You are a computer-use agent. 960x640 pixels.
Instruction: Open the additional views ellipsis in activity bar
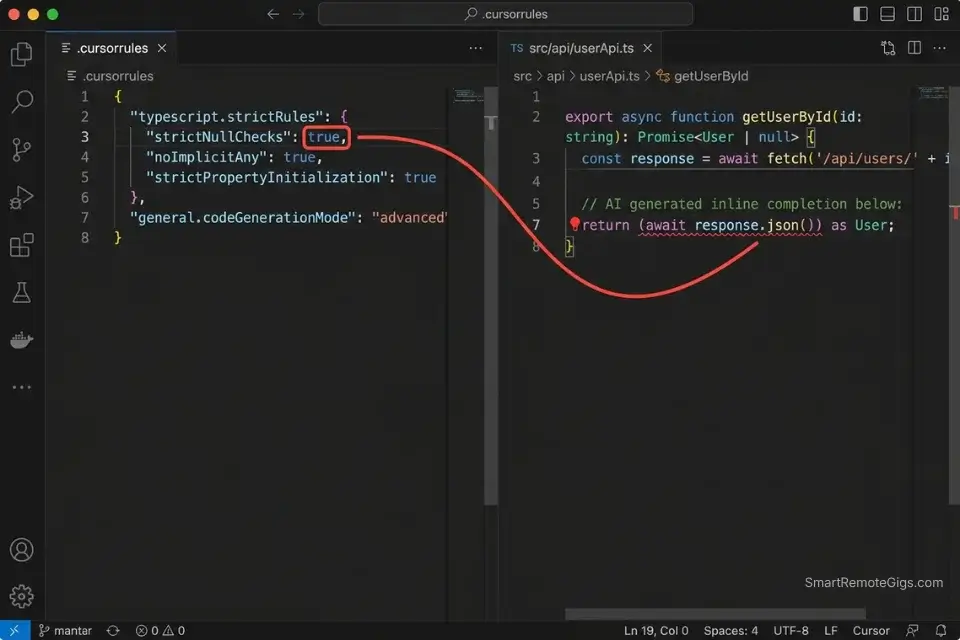pos(22,387)
